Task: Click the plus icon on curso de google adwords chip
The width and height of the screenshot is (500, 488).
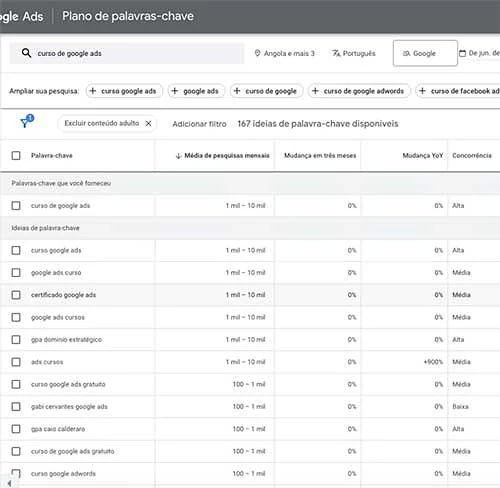Action: [x=315, y=91]
